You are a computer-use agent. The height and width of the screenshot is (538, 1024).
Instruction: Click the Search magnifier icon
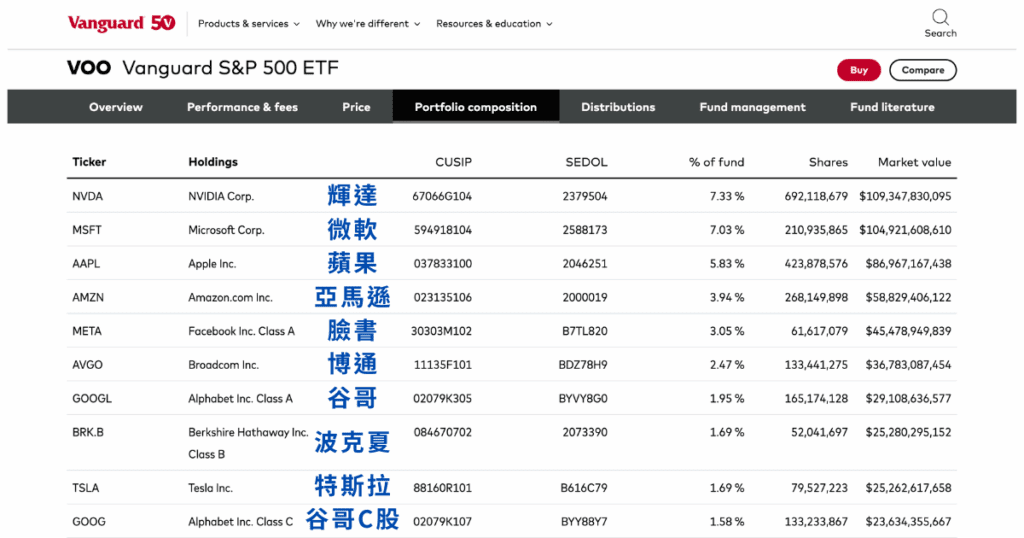[x=940, y=17]
